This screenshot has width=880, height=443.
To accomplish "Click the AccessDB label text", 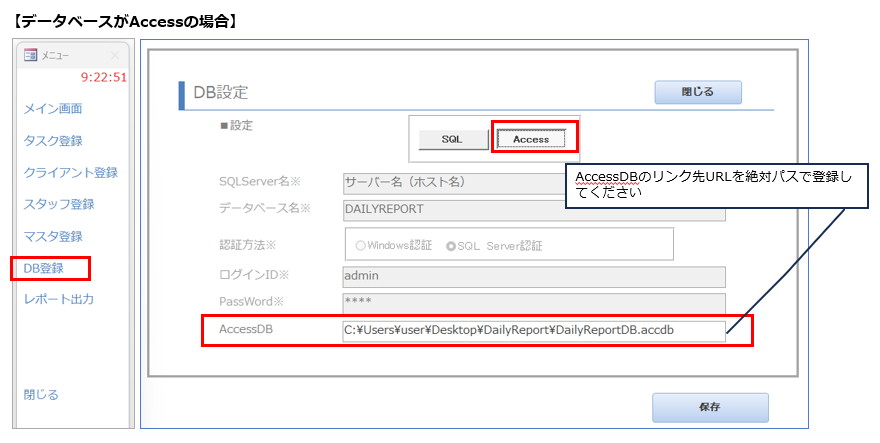I will 246,329.
